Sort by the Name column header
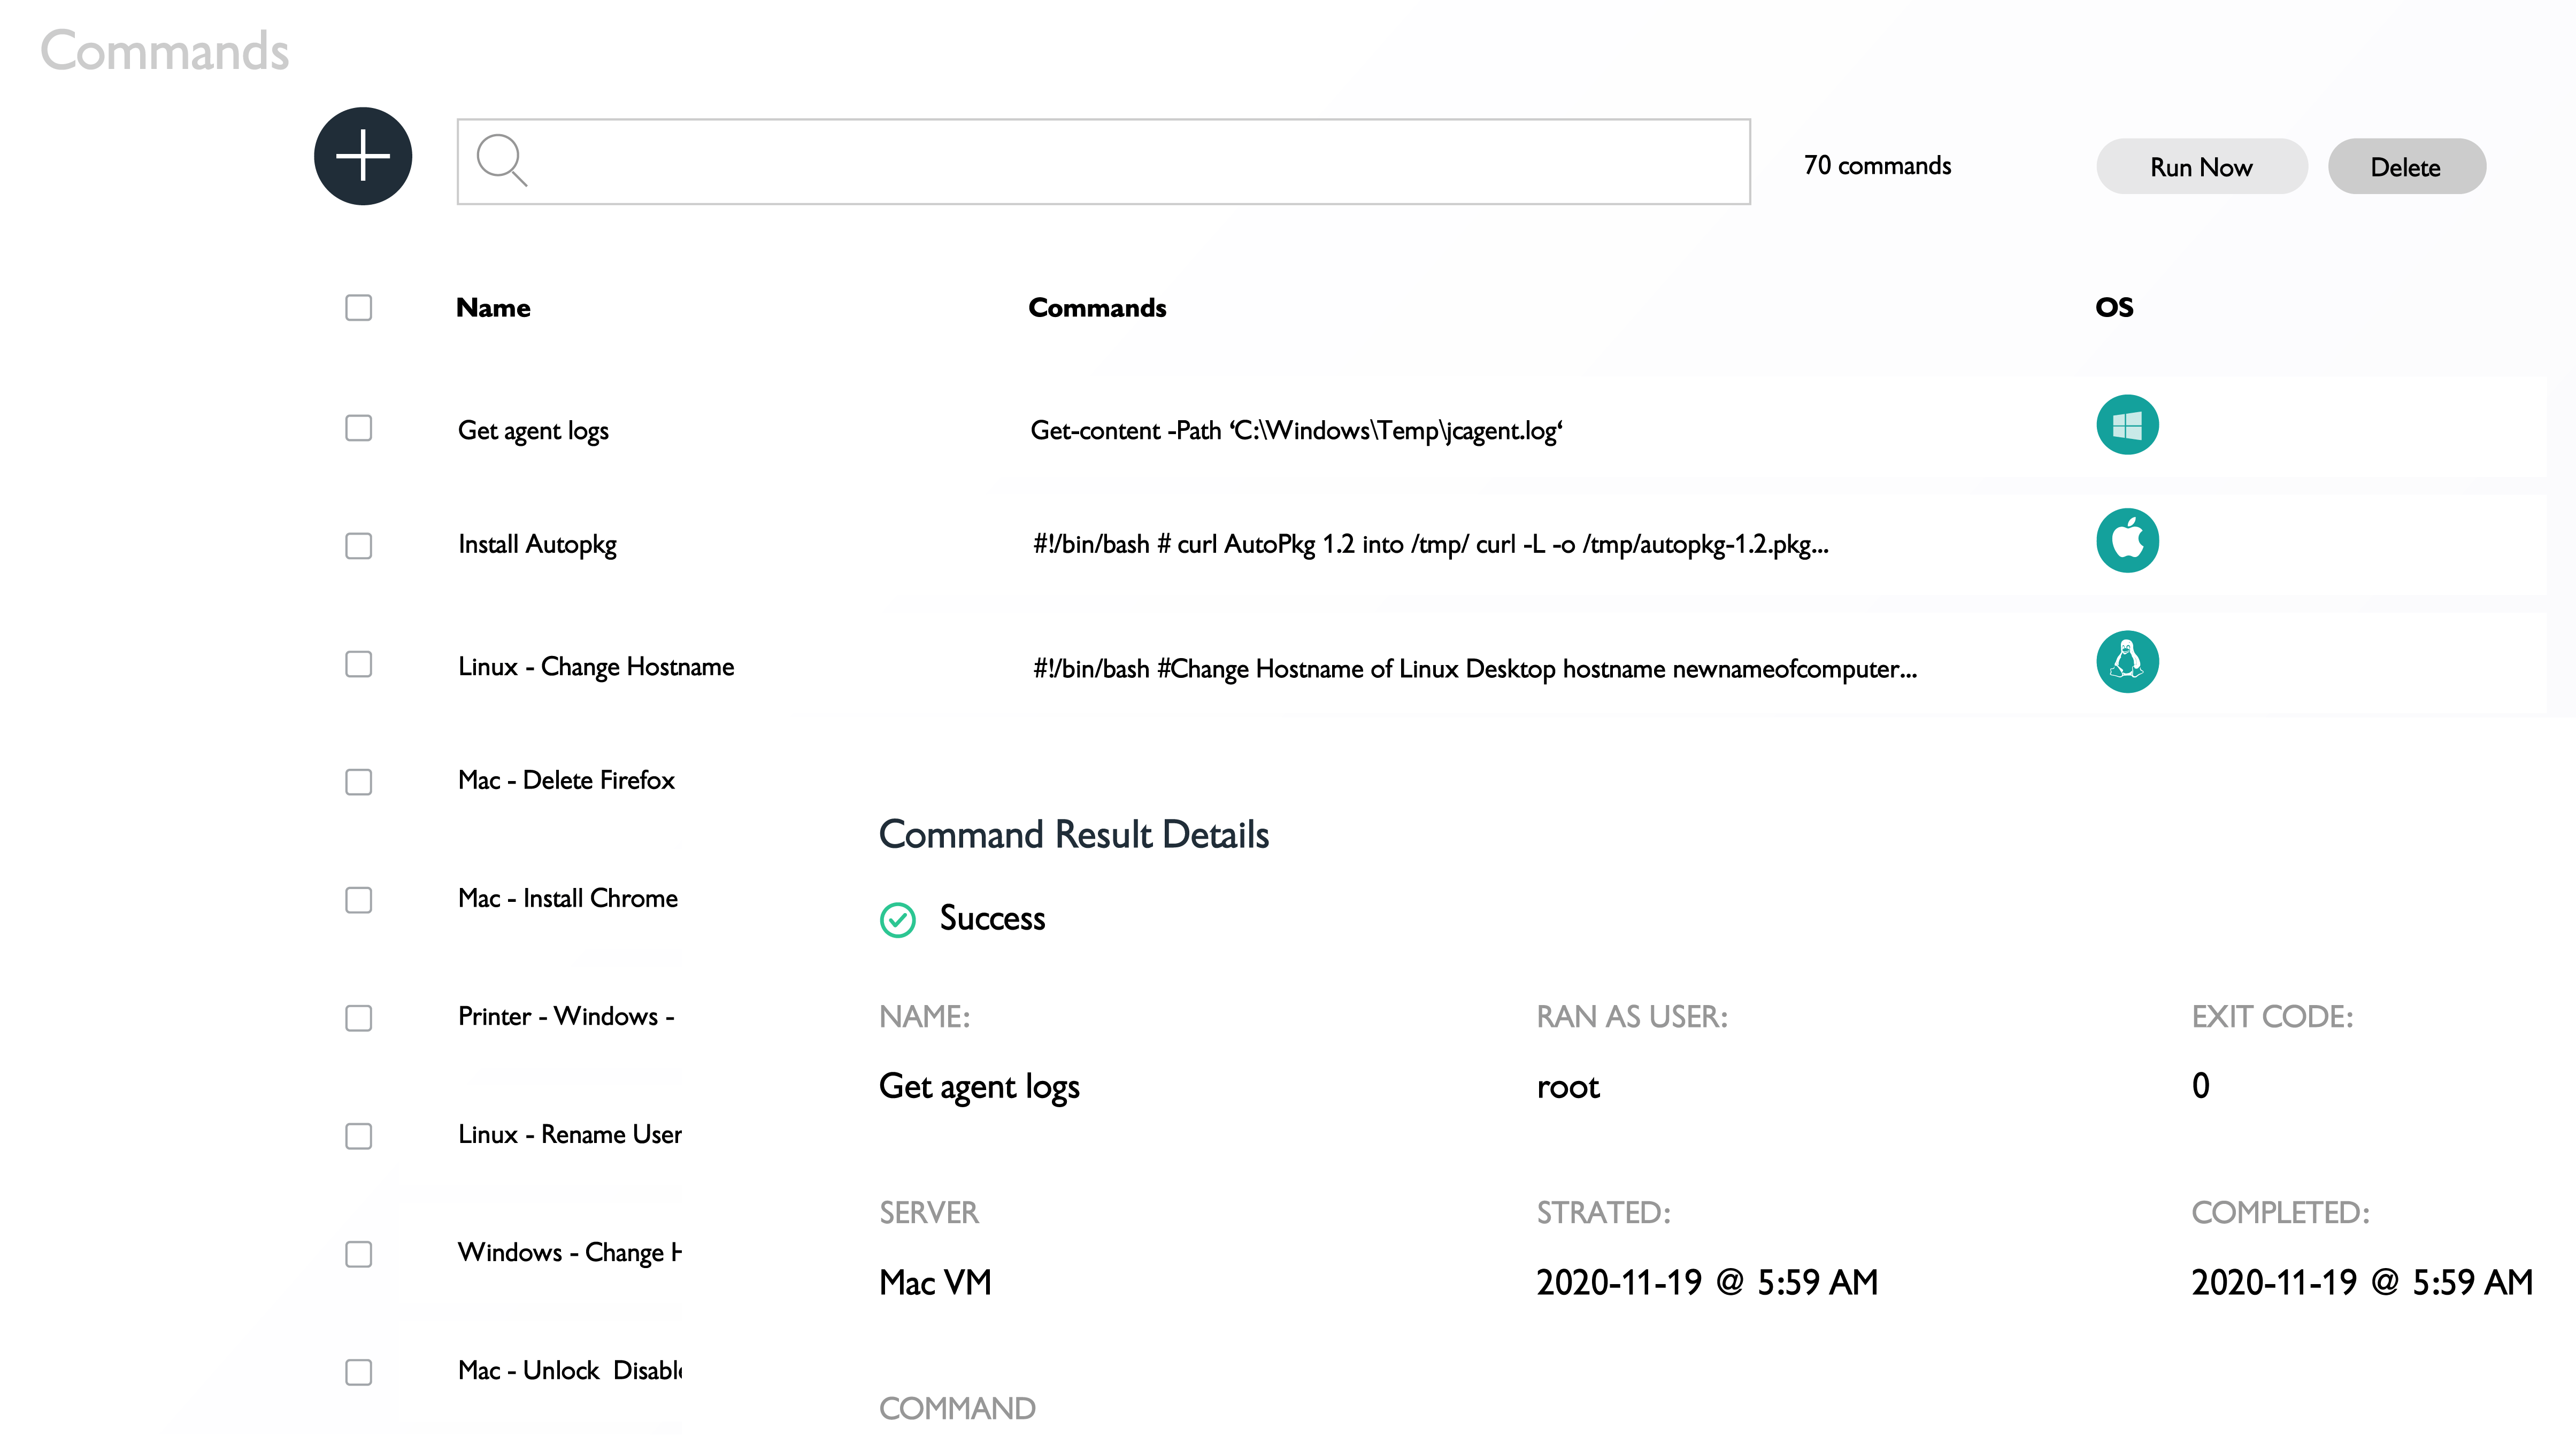The width and height of the screenshot is (2576, 1437). pos(493,308)
